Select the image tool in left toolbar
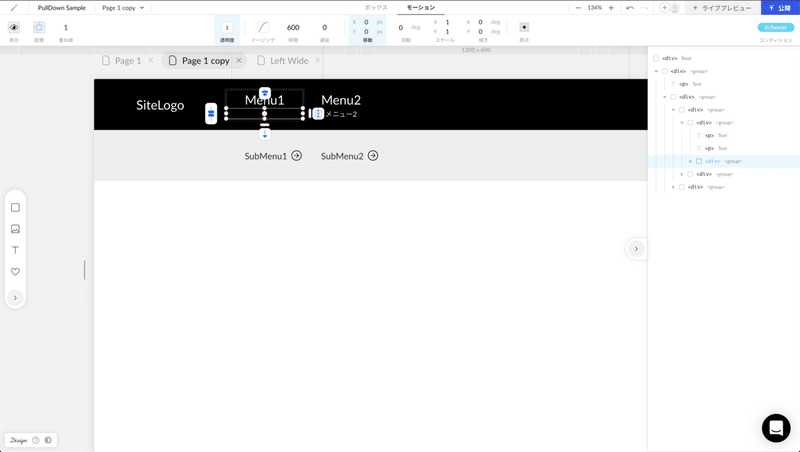Image resolution: width=800 pixels, height=452 pixels. coord(15,229)
